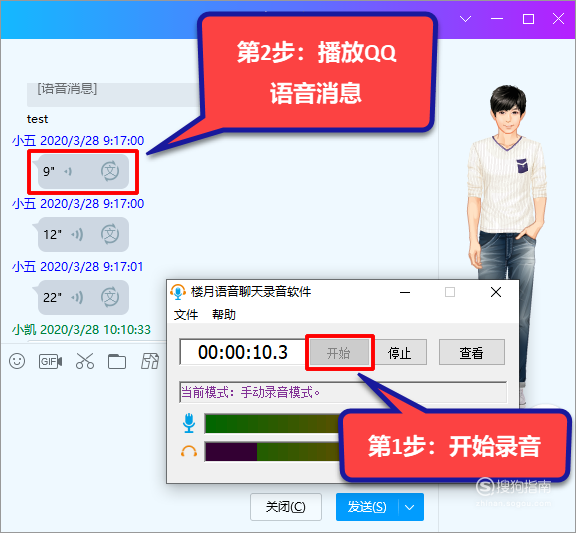The image size is (576, 533).
Task: Play the 22" voice message
Action: (83, 298)
